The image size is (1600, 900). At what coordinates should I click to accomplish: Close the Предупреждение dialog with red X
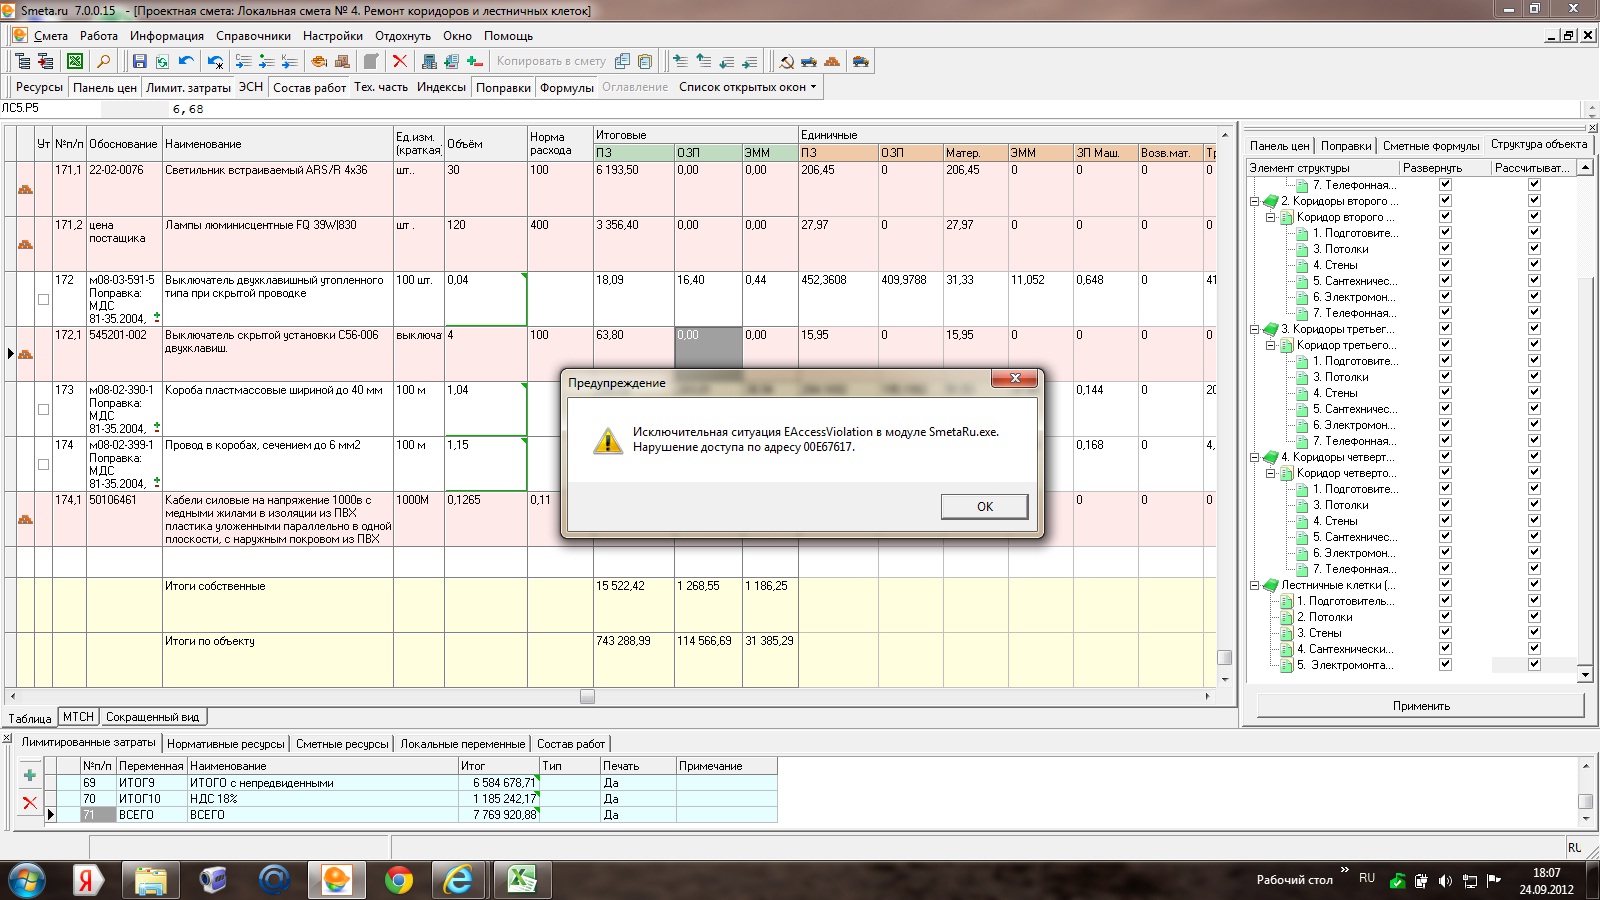(1015, 378)
